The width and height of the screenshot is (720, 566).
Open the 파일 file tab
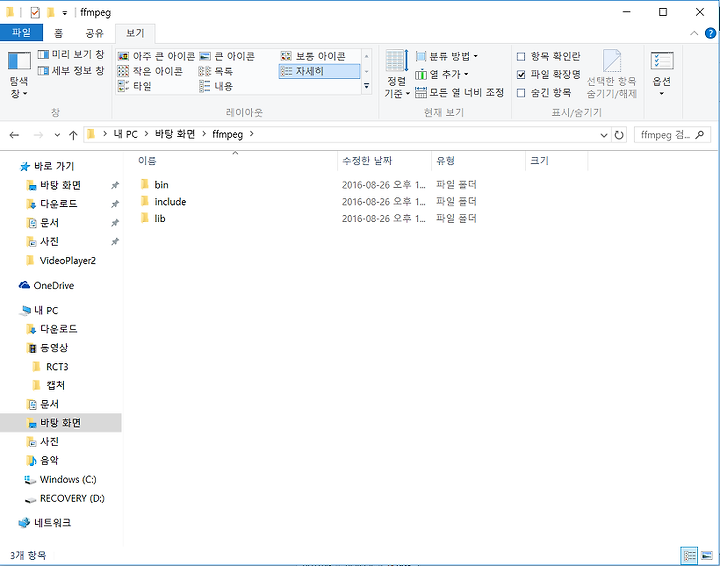point(22,33)
